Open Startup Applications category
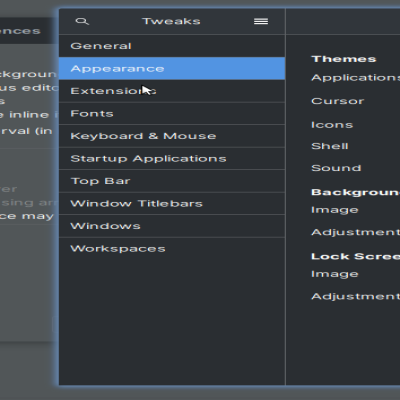Screen dimensions: 400x400 172,158
